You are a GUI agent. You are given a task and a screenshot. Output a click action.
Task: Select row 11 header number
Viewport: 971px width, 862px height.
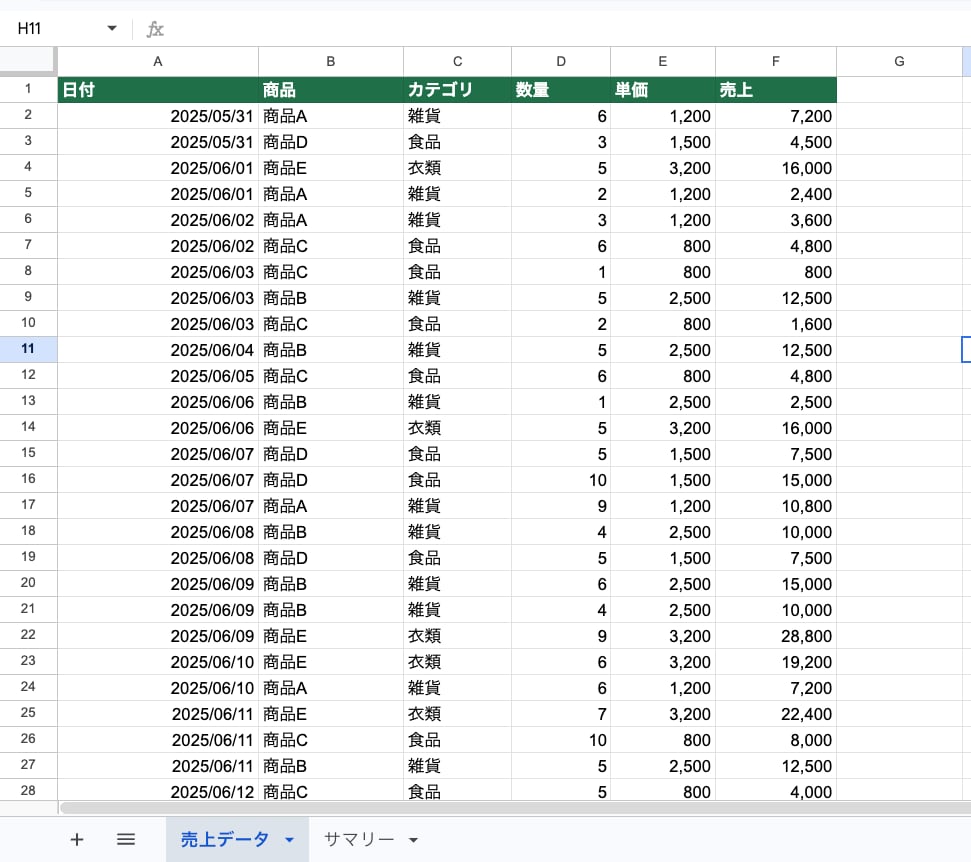(28, 349)
